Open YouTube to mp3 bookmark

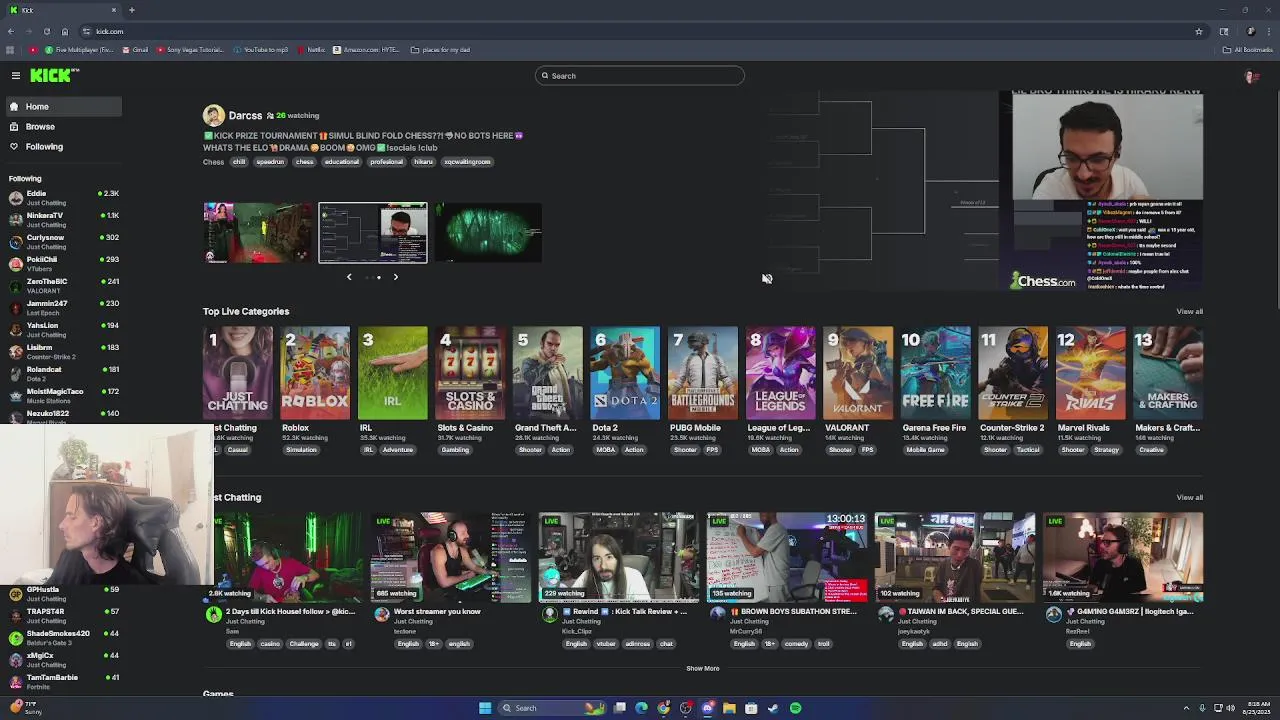tap(260, 49)
